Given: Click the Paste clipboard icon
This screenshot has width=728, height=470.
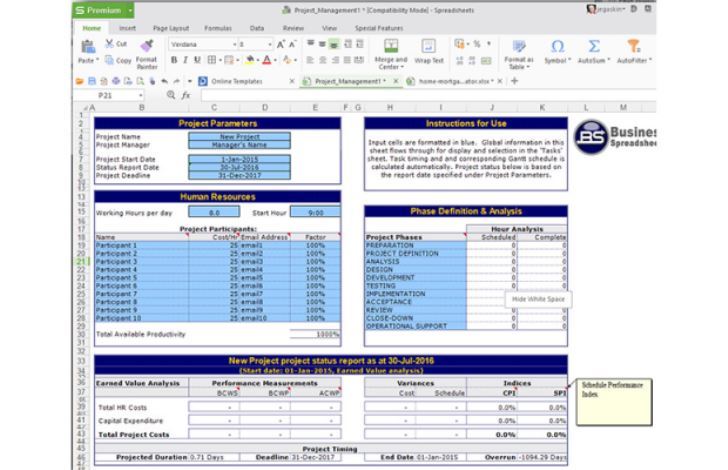Looking at the screenshot, I should [x=88, y=46].
